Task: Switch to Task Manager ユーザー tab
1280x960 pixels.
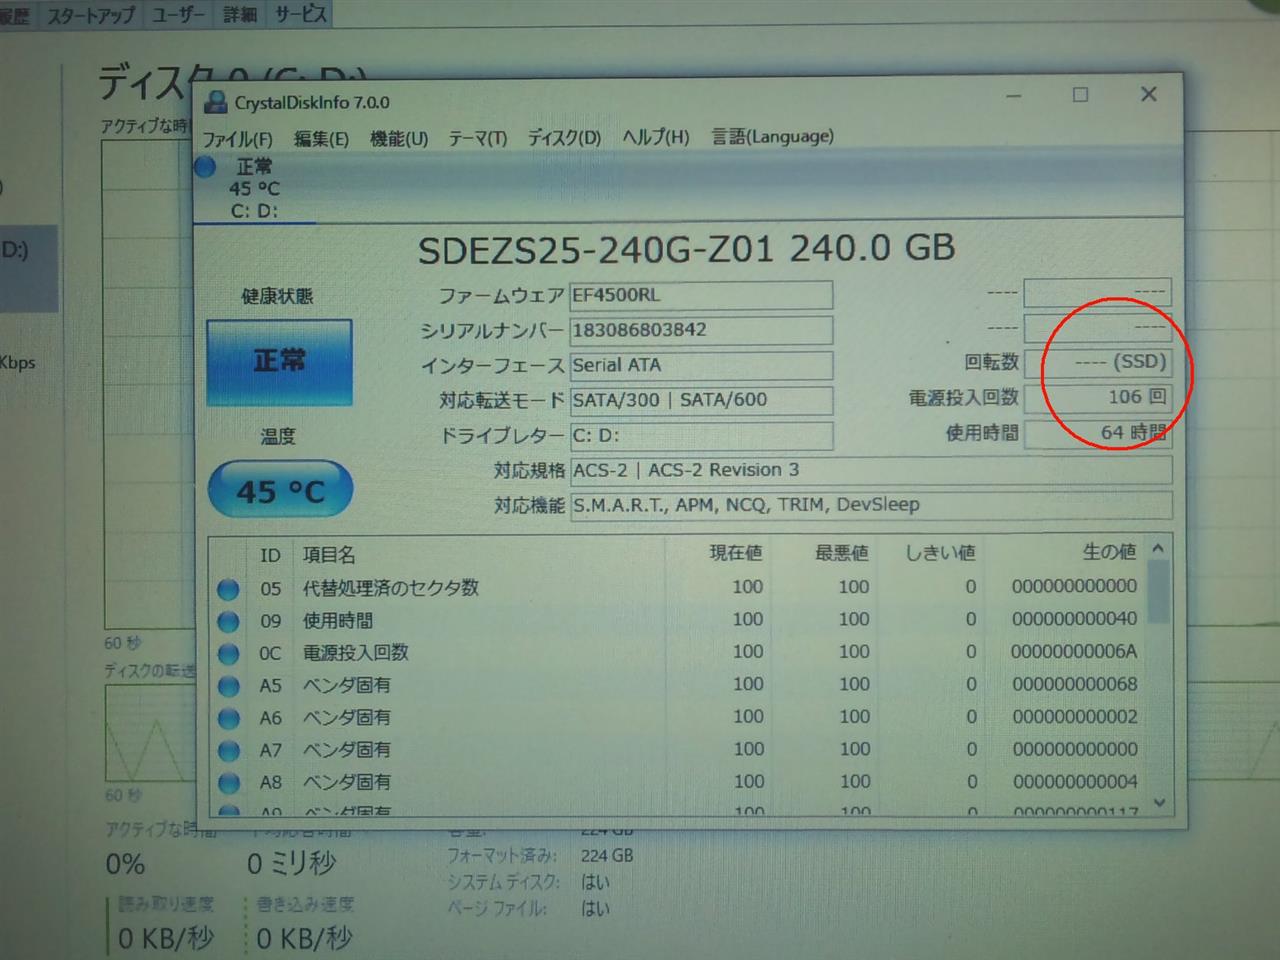Action: (x=178, y=15)
